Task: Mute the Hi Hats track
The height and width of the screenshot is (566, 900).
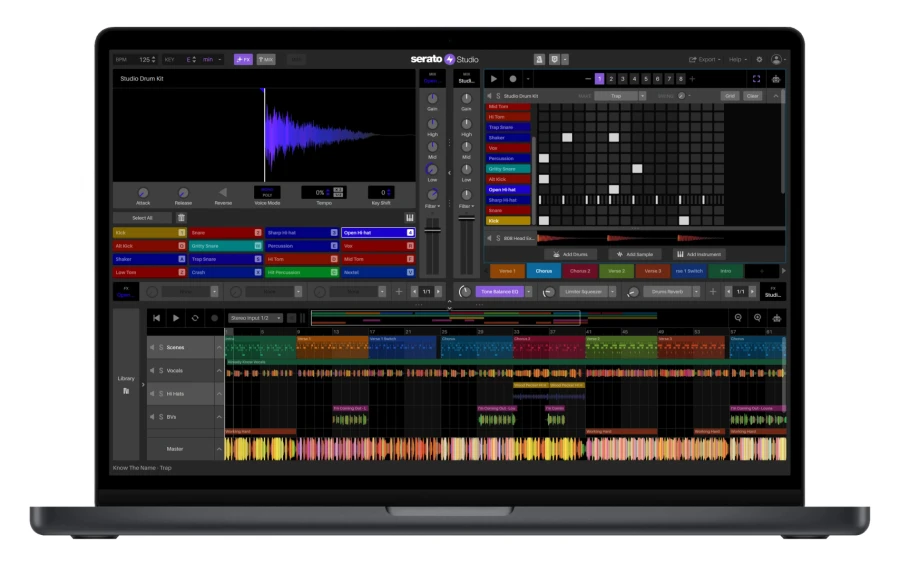Action: [152, 394]
